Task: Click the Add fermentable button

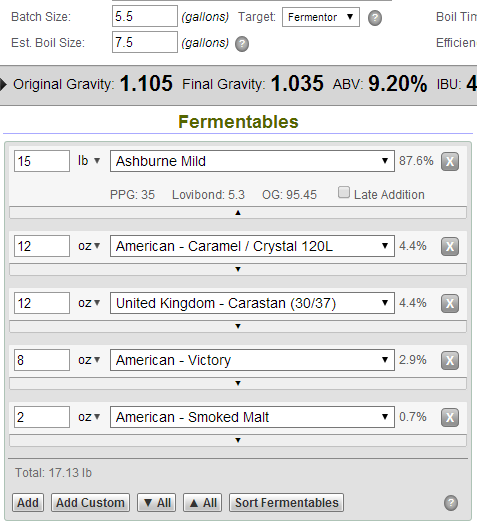Action: point(28,503)
